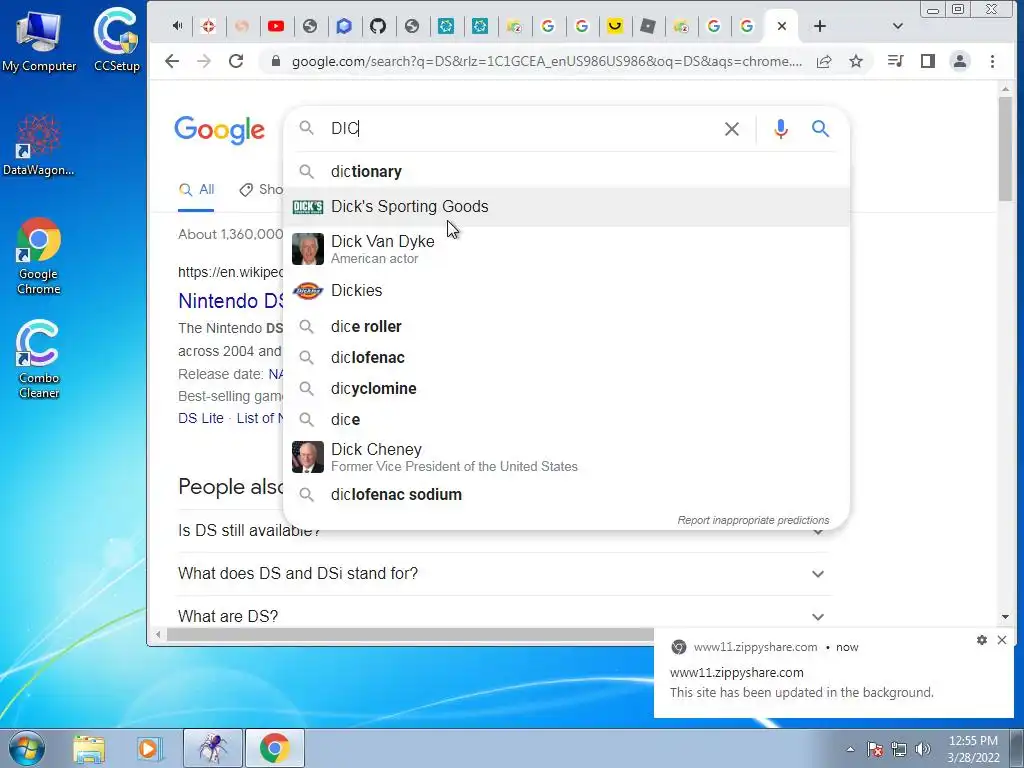The image size is (1024, 768).
Task: Select the 'diclofenac' suggestion
Action: point(566,358)
